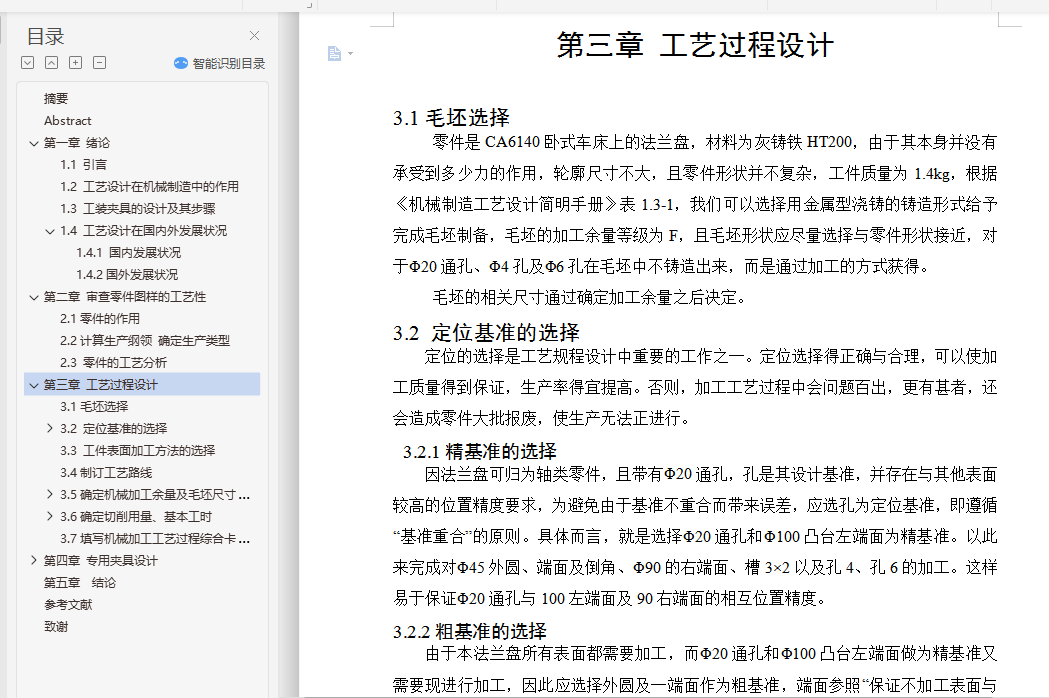The image size is (1049, 698).
Task: Go to 参考文献 in the outline
Action: 68,605
